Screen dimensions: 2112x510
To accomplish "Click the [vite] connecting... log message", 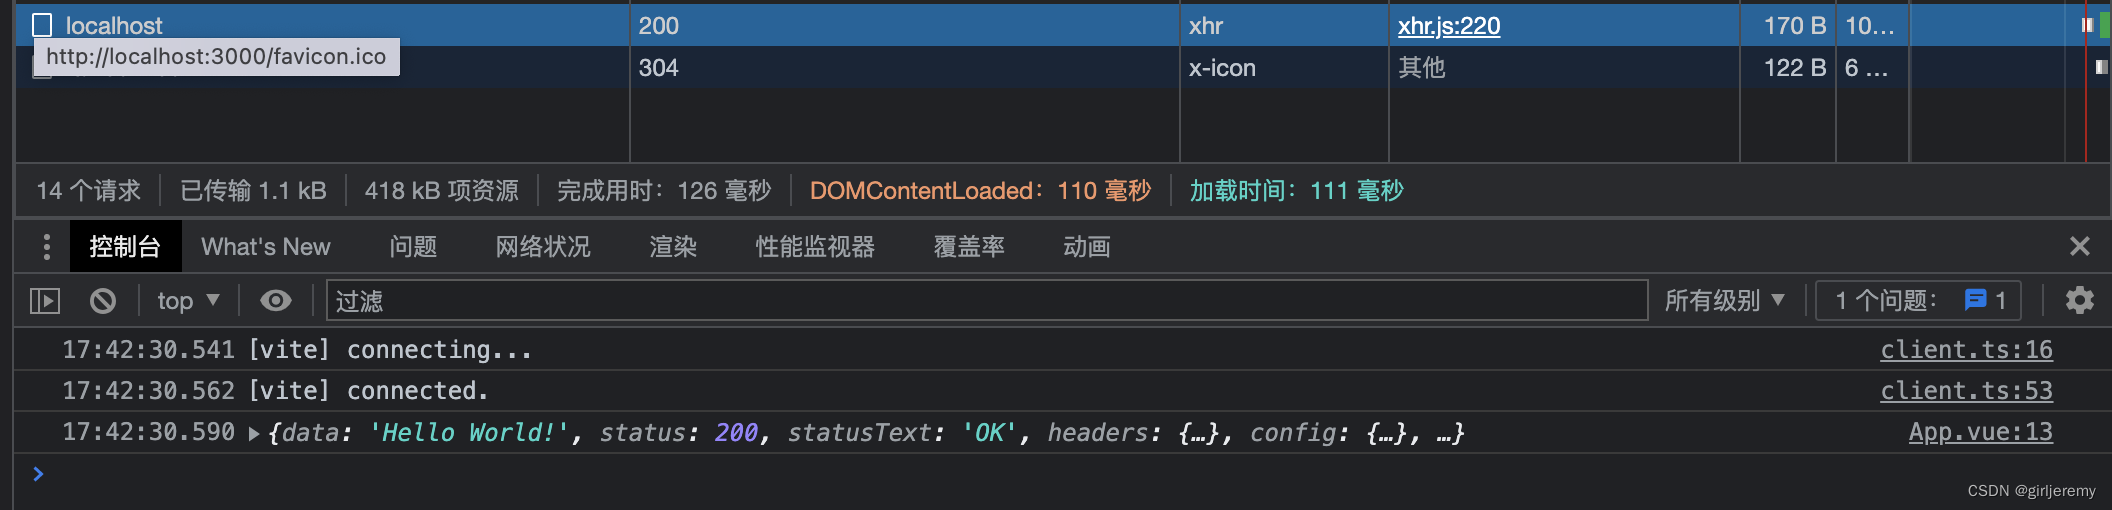I will [390, 349].
